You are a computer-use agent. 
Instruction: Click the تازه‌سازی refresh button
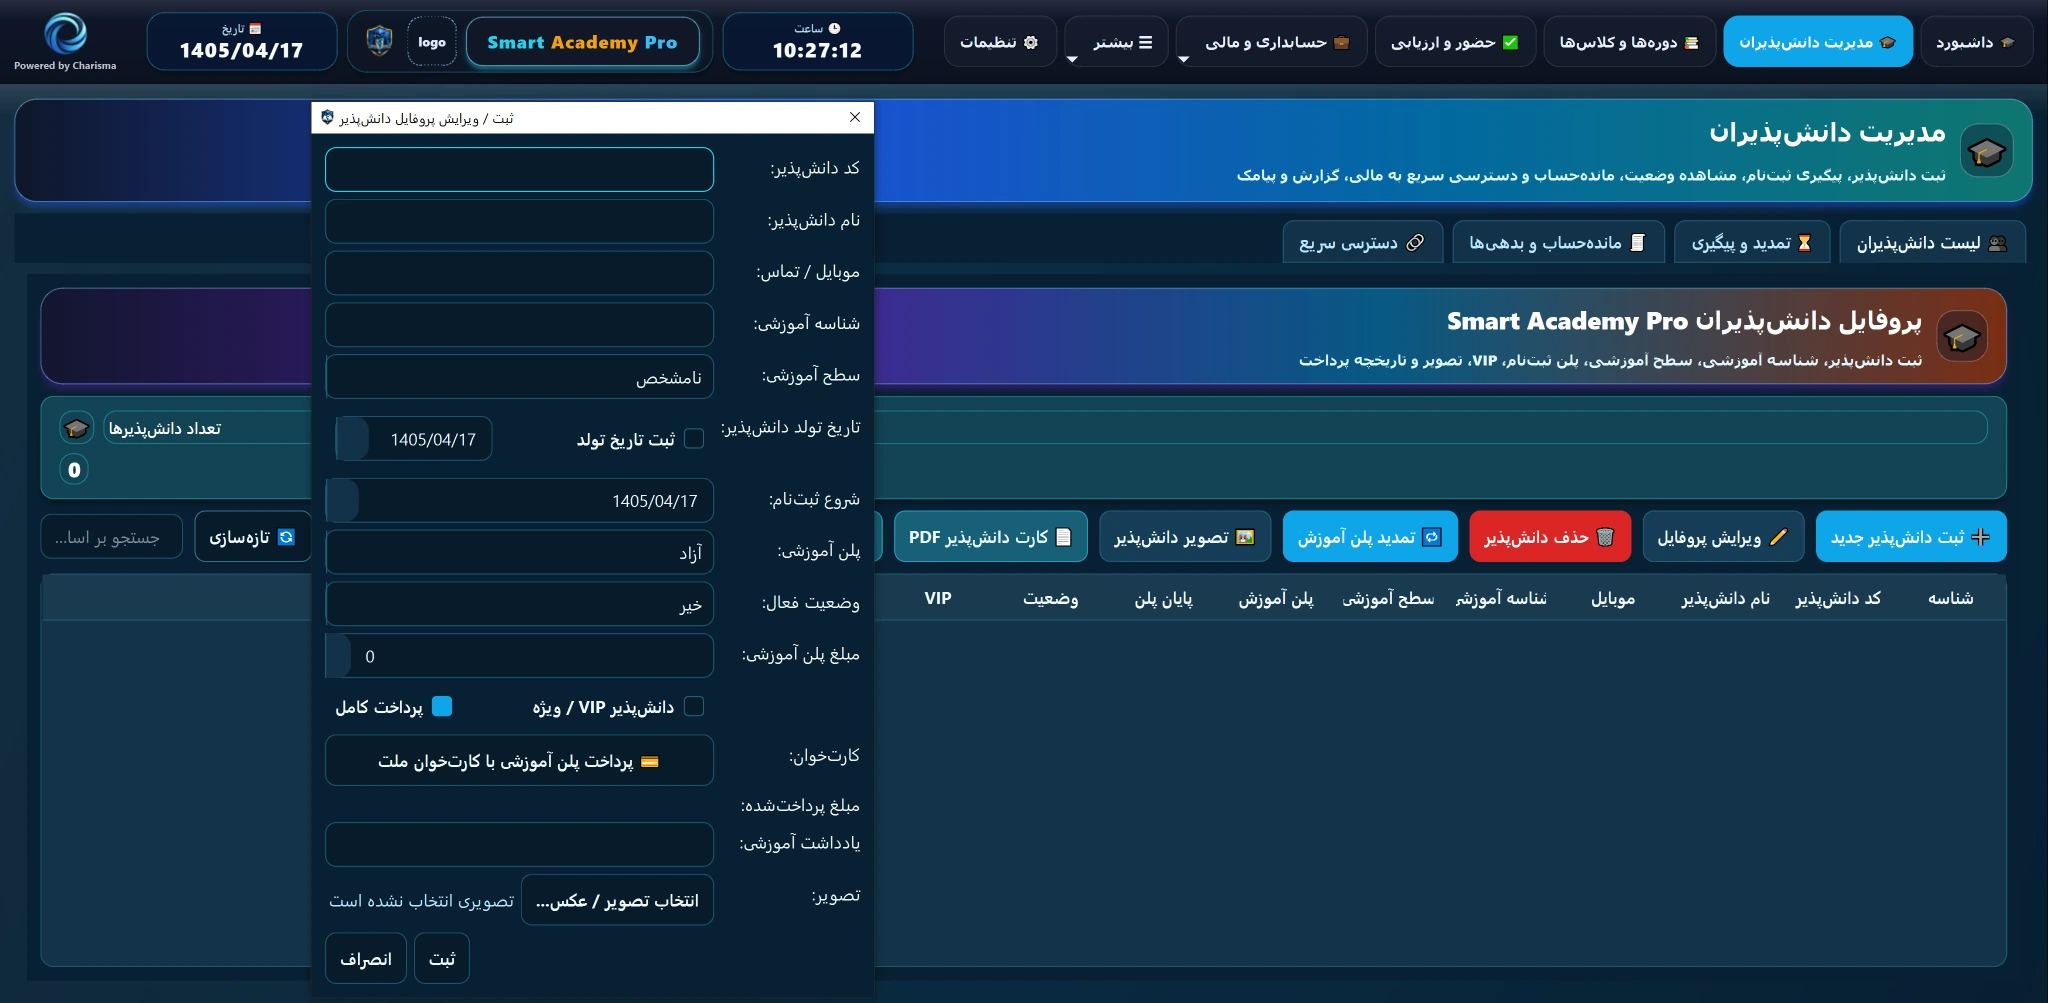click(252, 537)
